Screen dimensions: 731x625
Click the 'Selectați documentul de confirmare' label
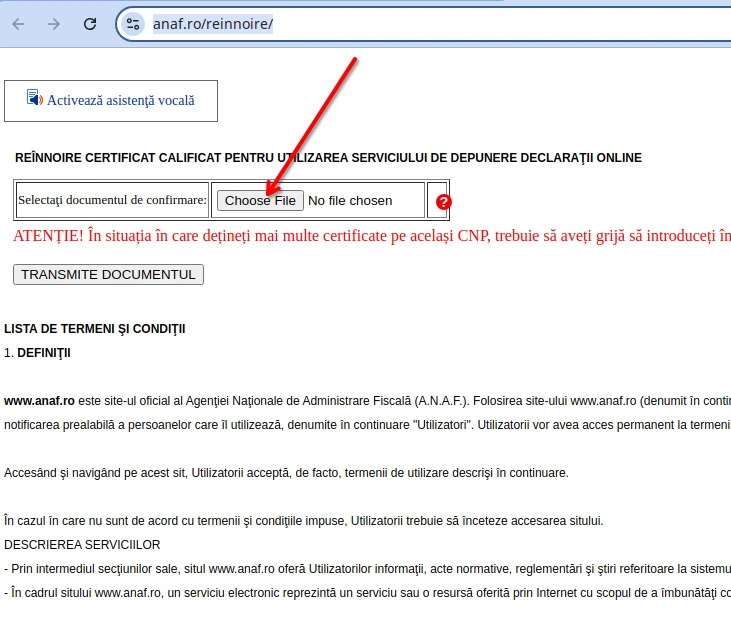click(112, 200)
